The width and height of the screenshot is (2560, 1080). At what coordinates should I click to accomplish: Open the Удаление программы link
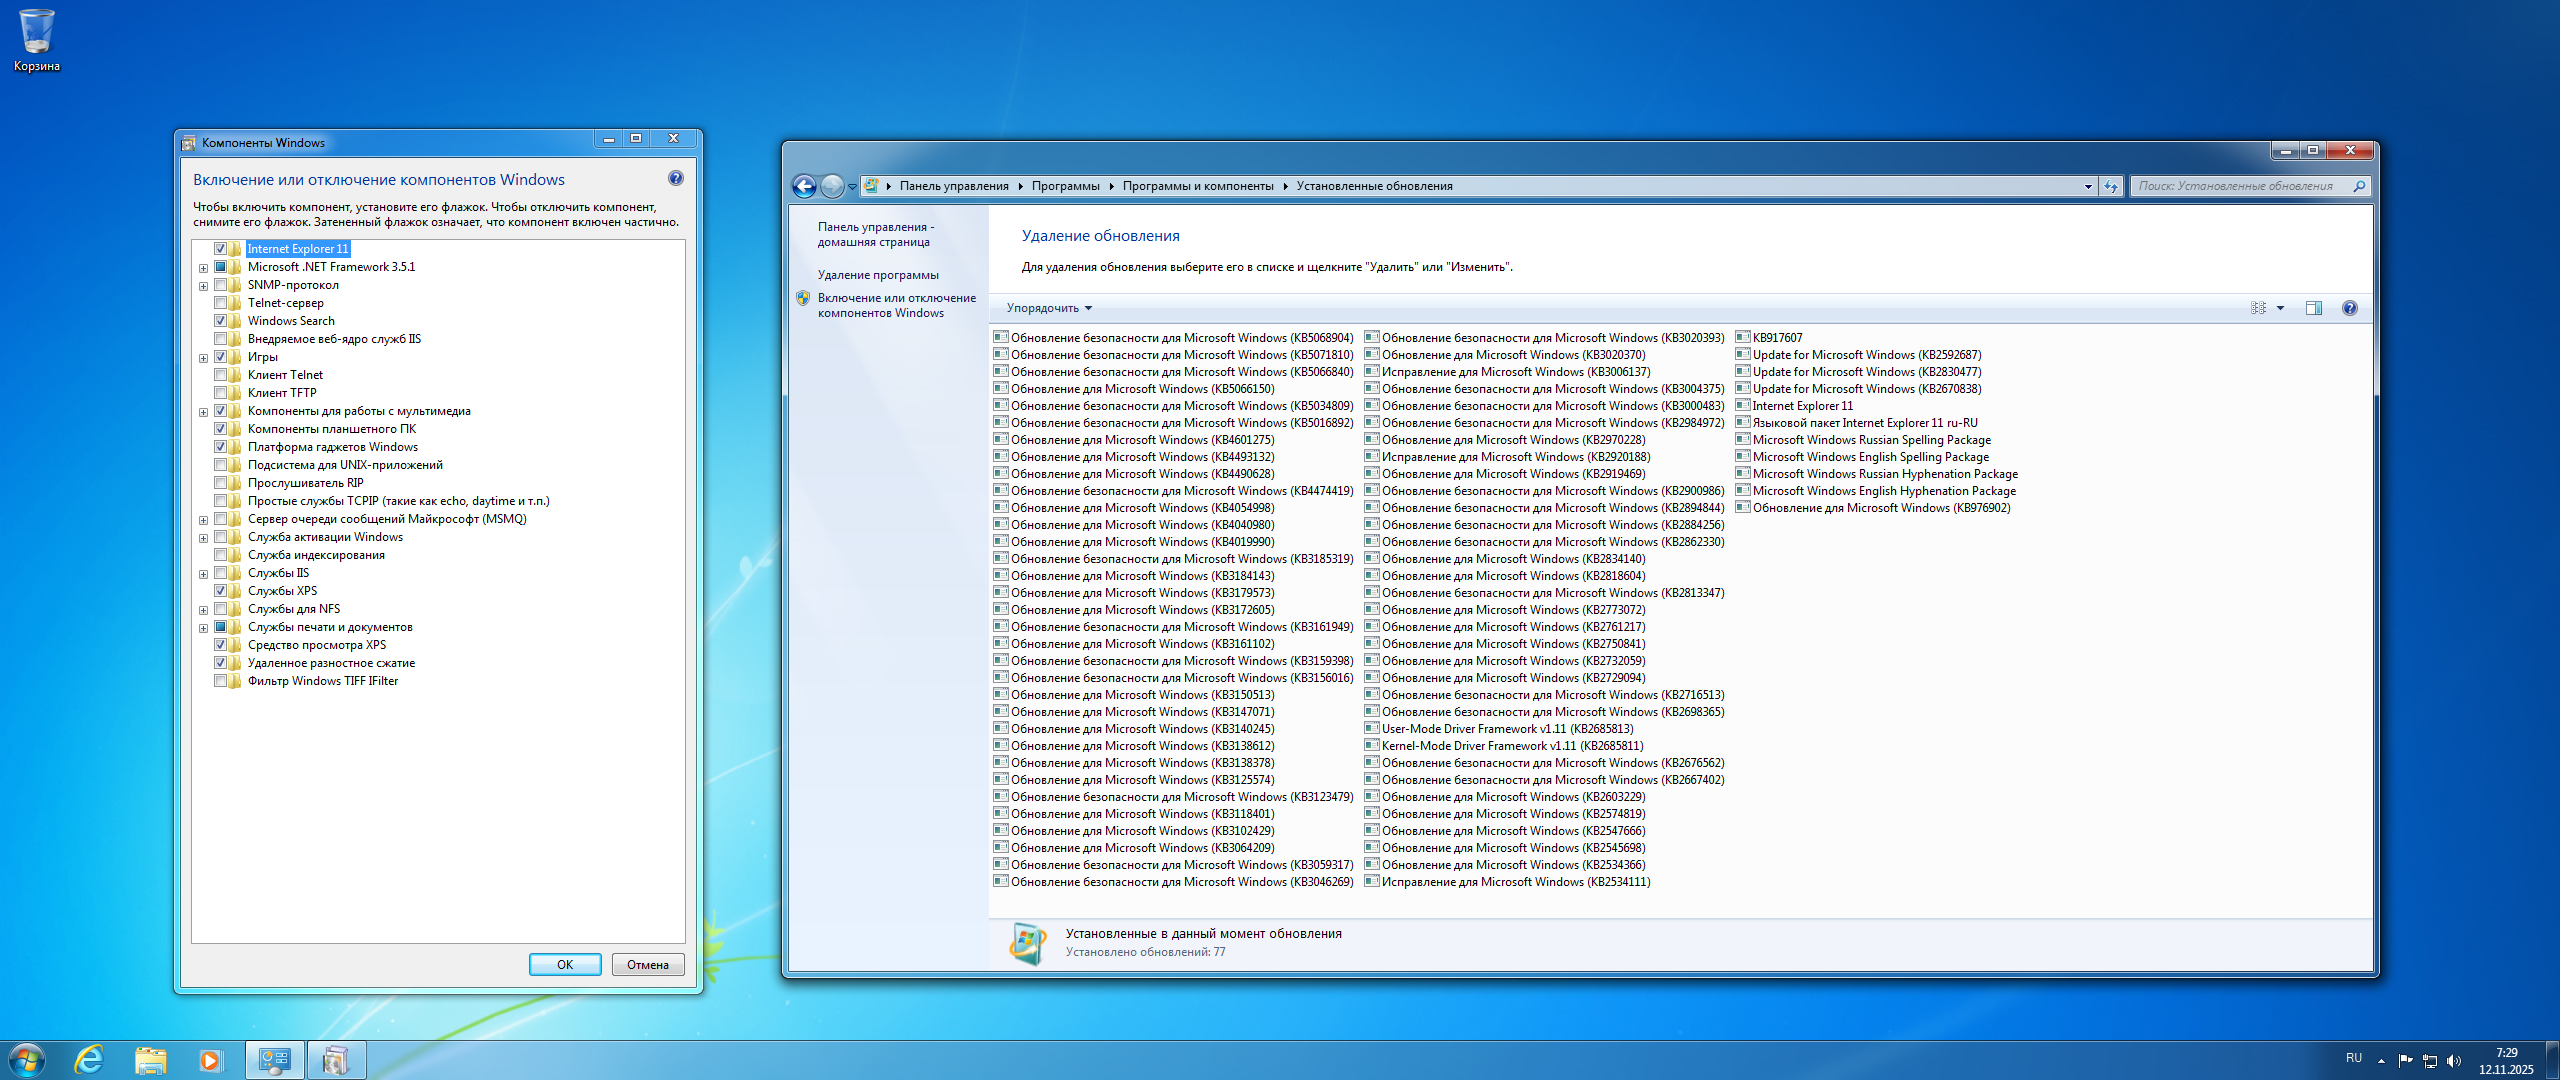point(877,275)
